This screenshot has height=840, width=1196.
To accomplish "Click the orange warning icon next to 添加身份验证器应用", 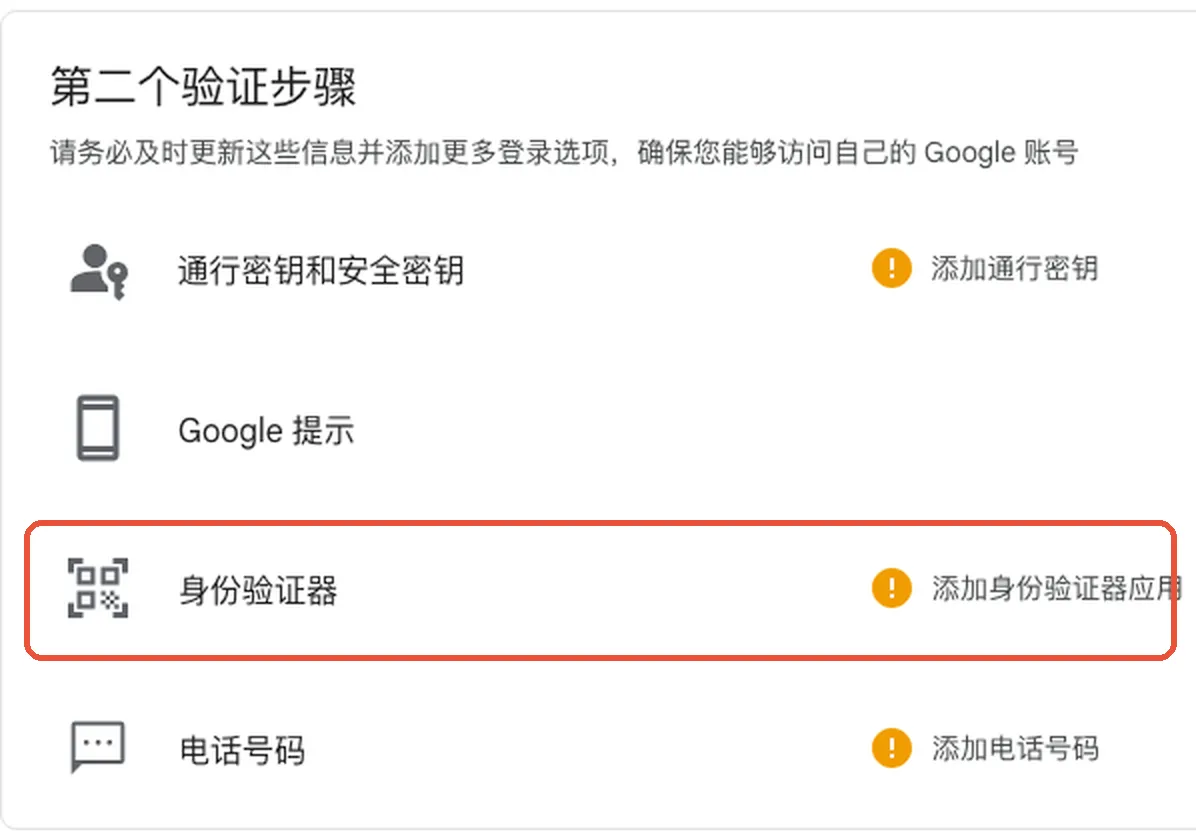I will point(892,588).
